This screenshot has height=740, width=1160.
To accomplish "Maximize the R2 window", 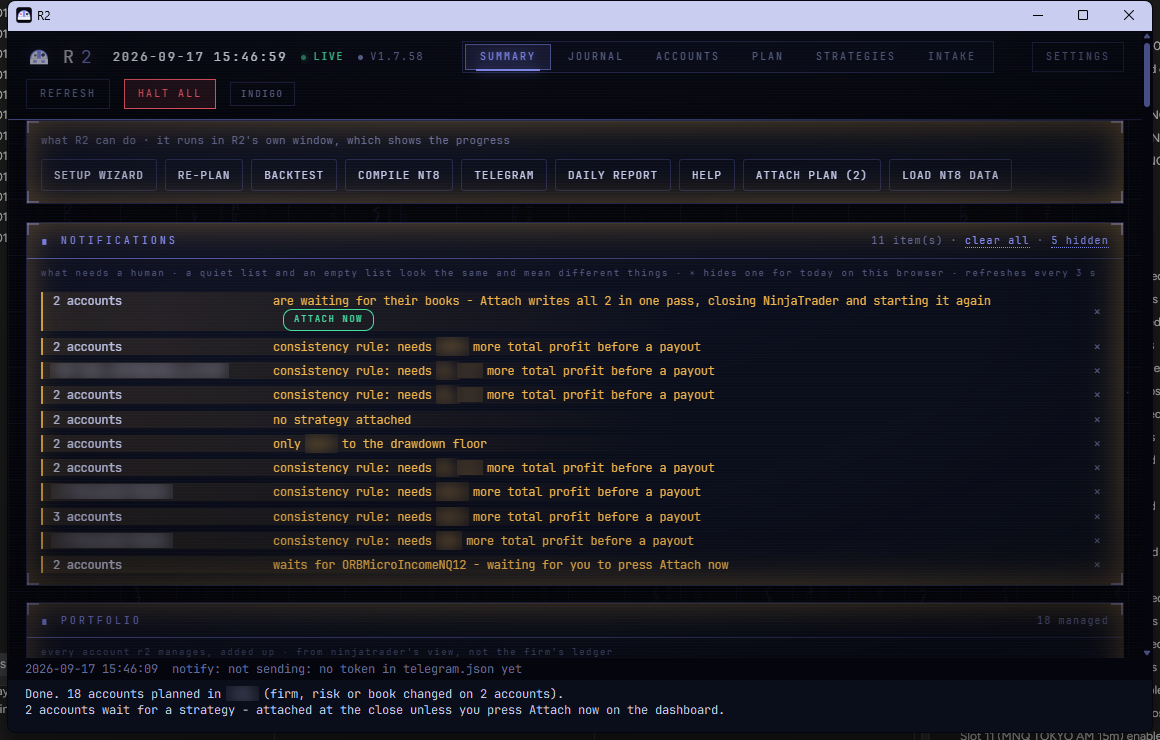I will (1083, 16).
